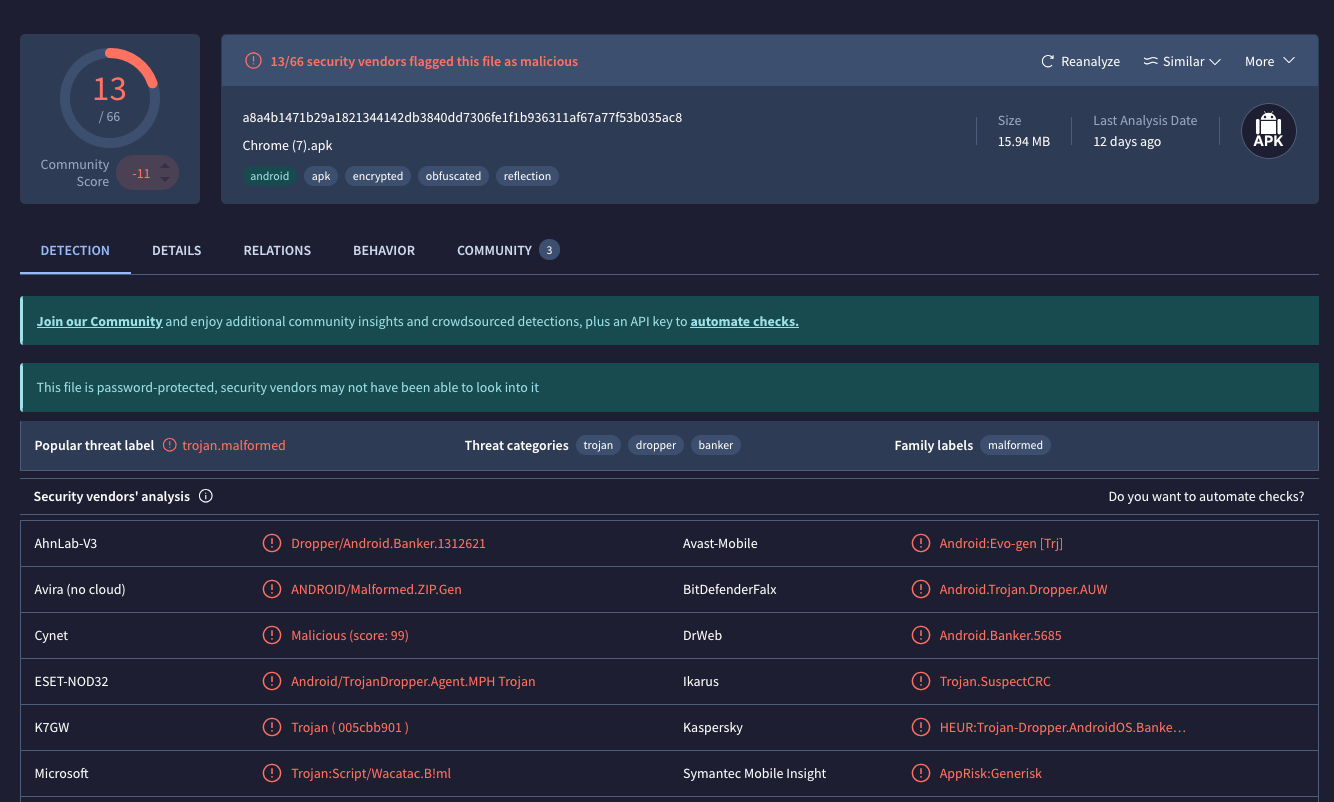Expand the More options dropdown

pyautogui.click(x=1269, y=62)
